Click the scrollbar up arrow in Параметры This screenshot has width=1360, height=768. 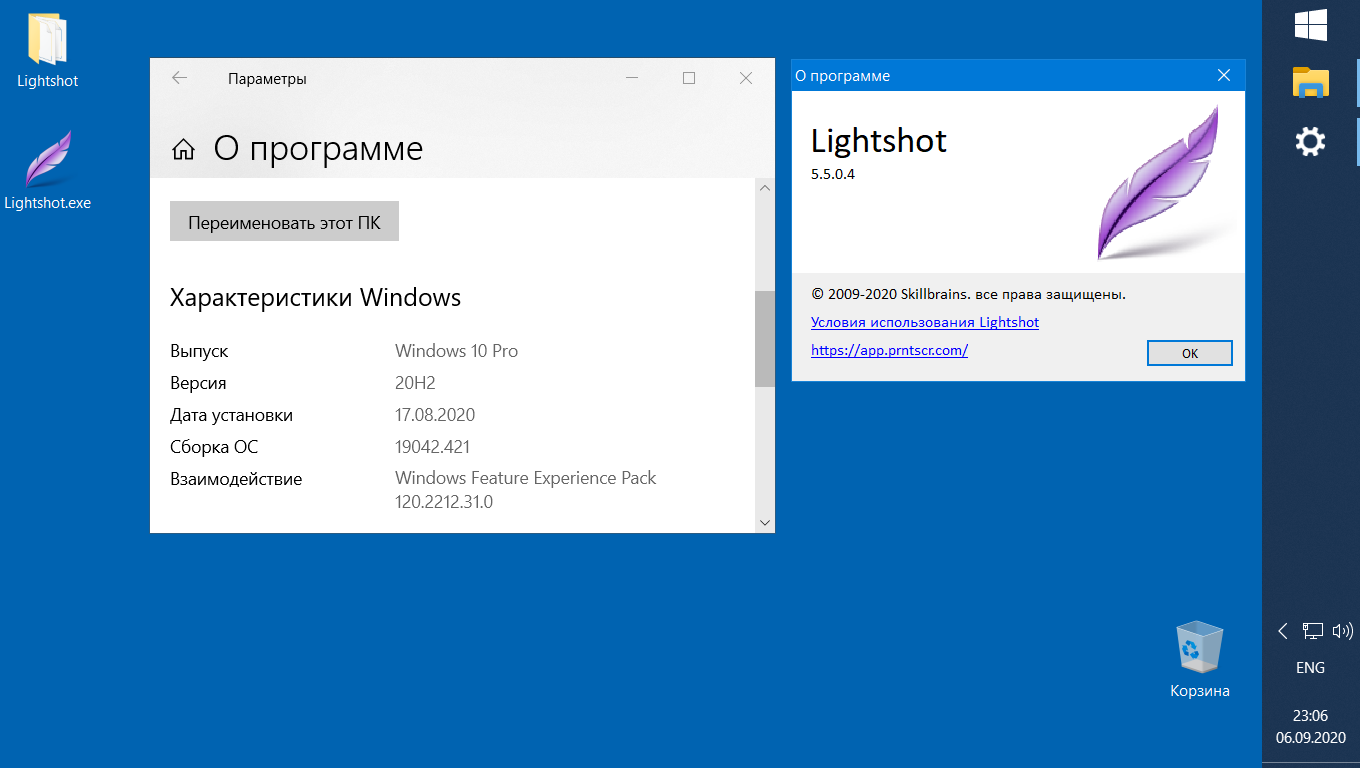[765, 188]
